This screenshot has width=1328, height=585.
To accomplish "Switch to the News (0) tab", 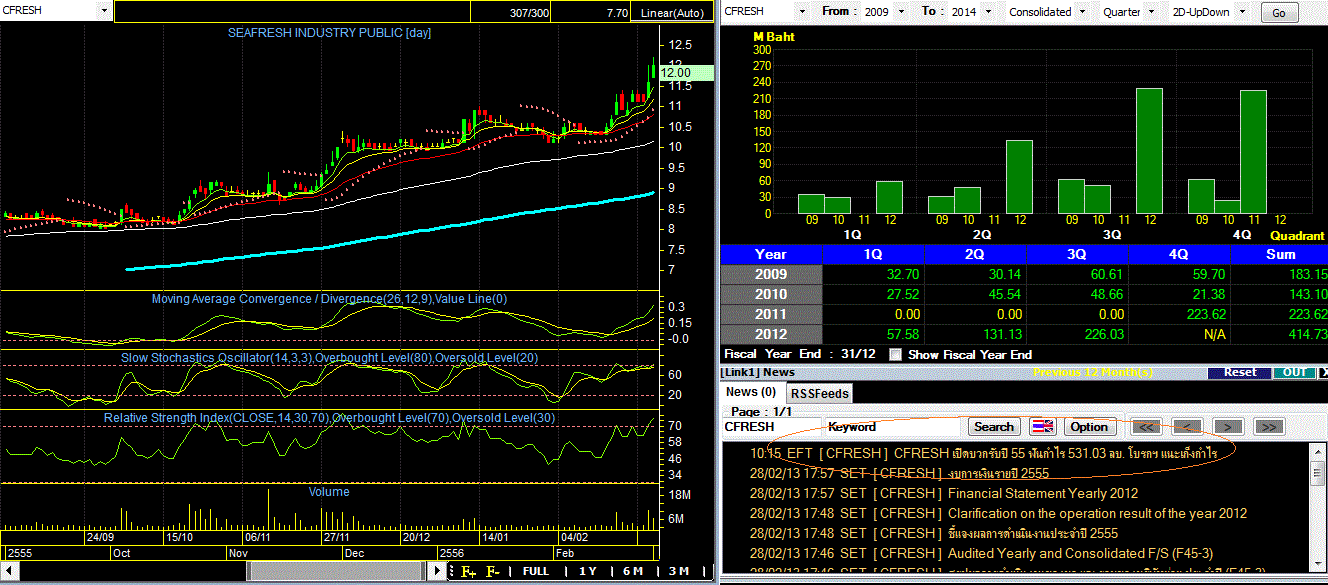I will click(x=751, y=392).
